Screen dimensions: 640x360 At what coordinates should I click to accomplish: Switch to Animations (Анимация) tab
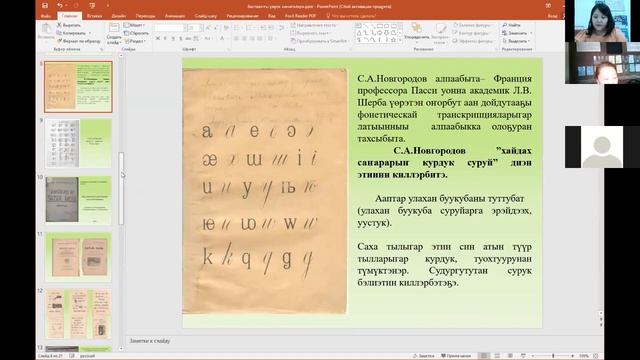click(x=175, y=16)
